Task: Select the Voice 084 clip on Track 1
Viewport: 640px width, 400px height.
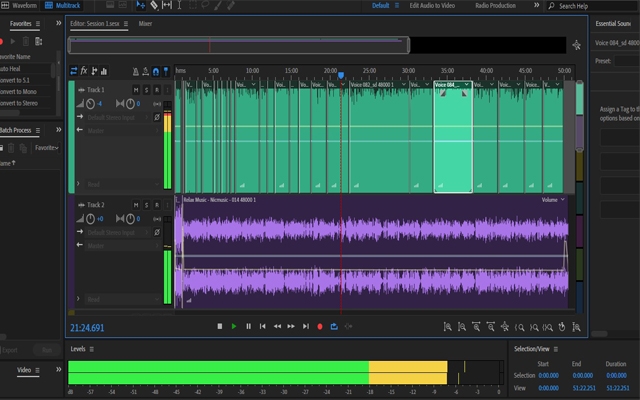Action: (453, 137)
